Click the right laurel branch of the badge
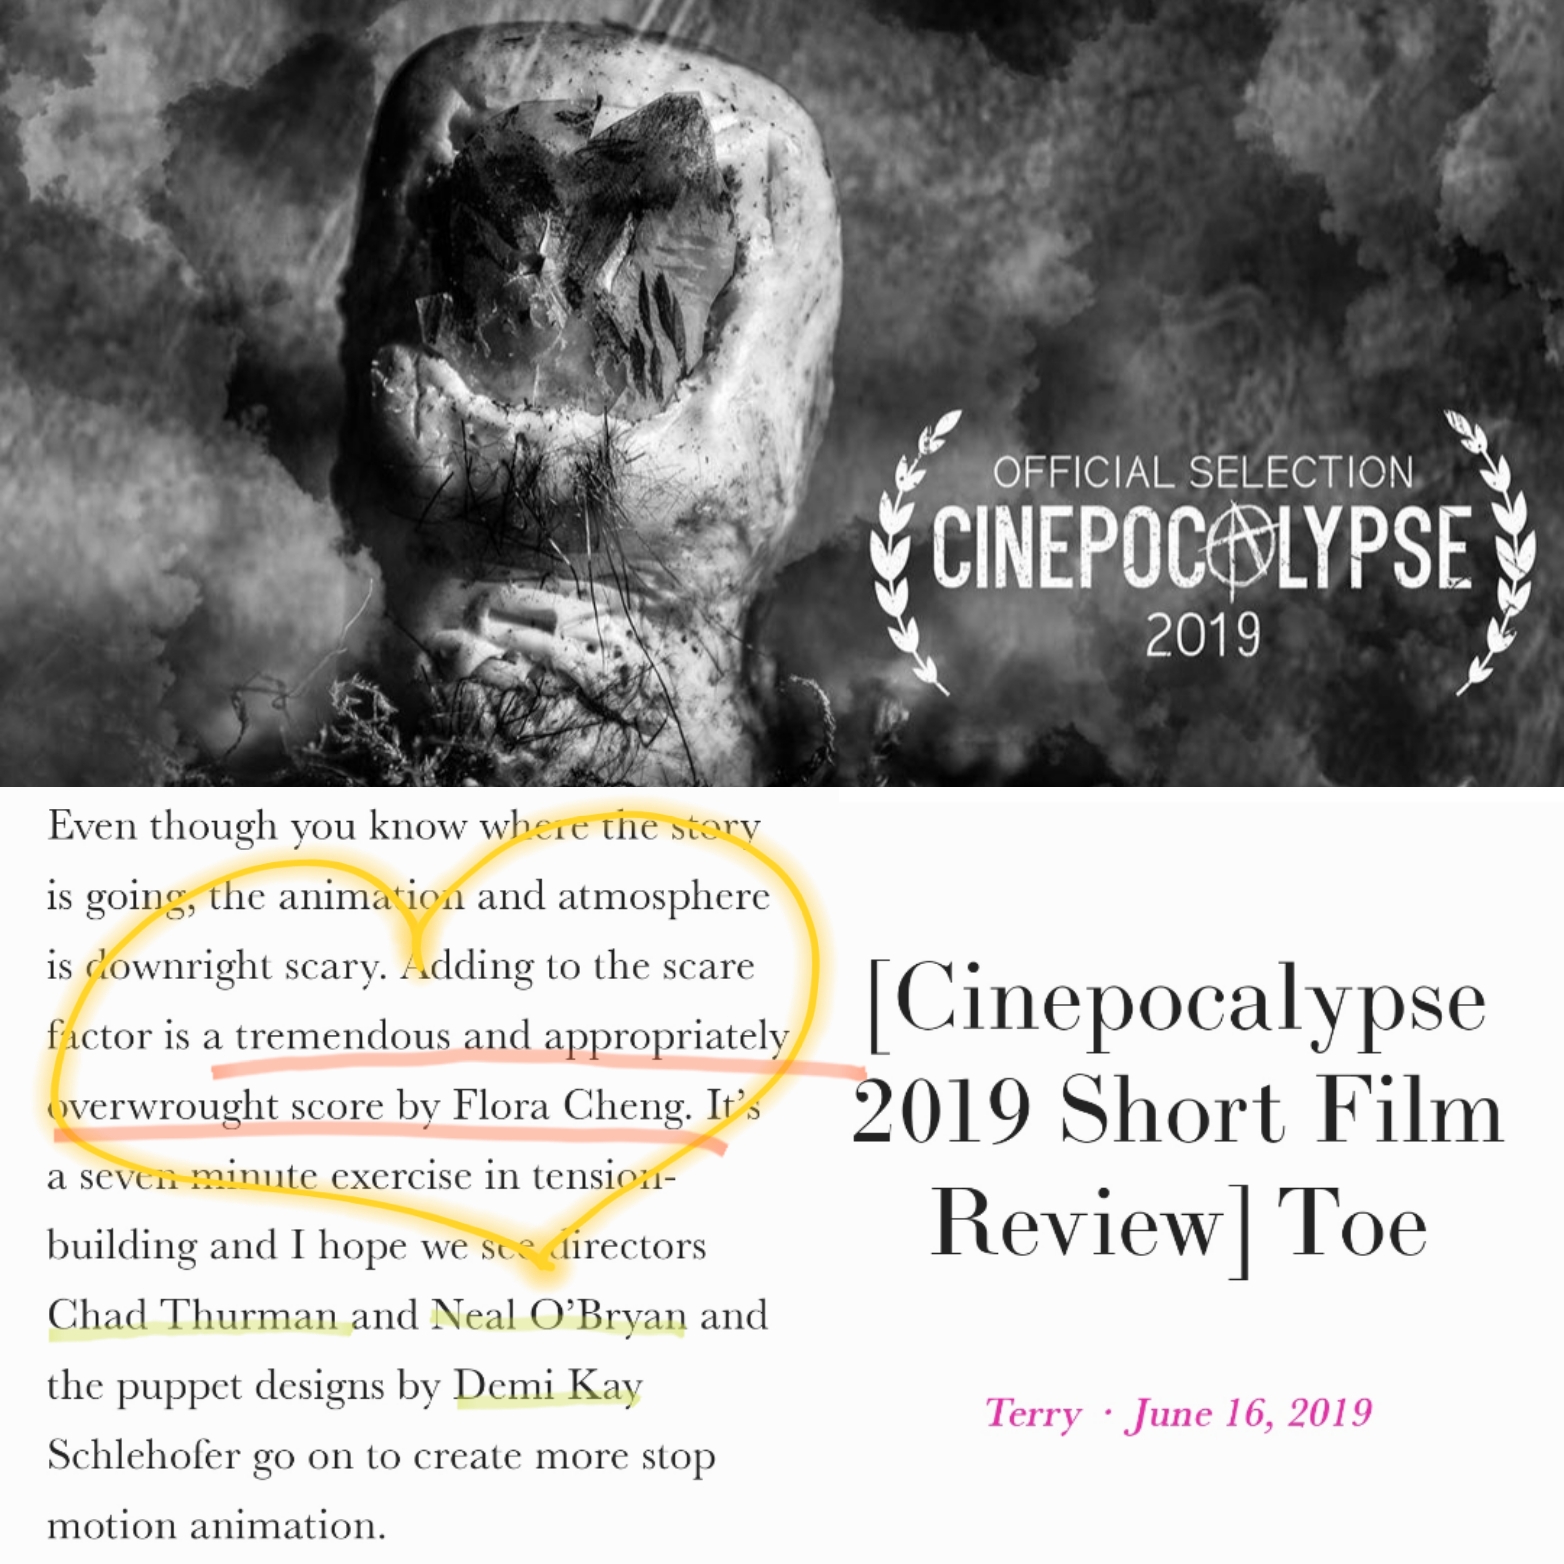 click(1493, 553)
